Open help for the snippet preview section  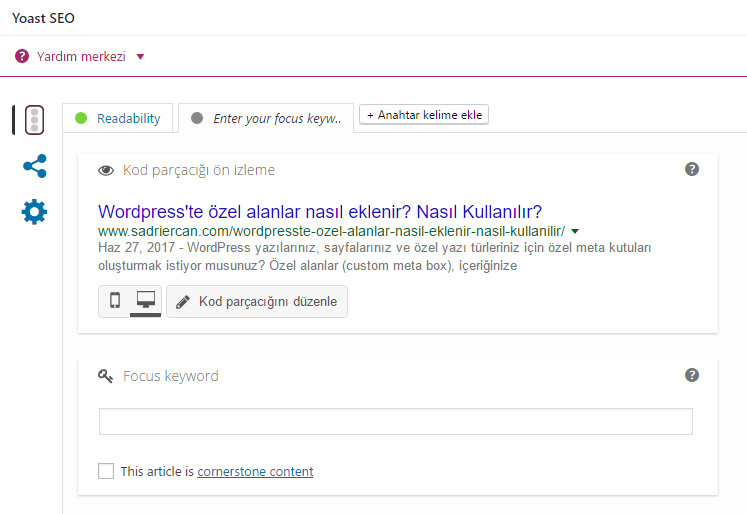692,169
